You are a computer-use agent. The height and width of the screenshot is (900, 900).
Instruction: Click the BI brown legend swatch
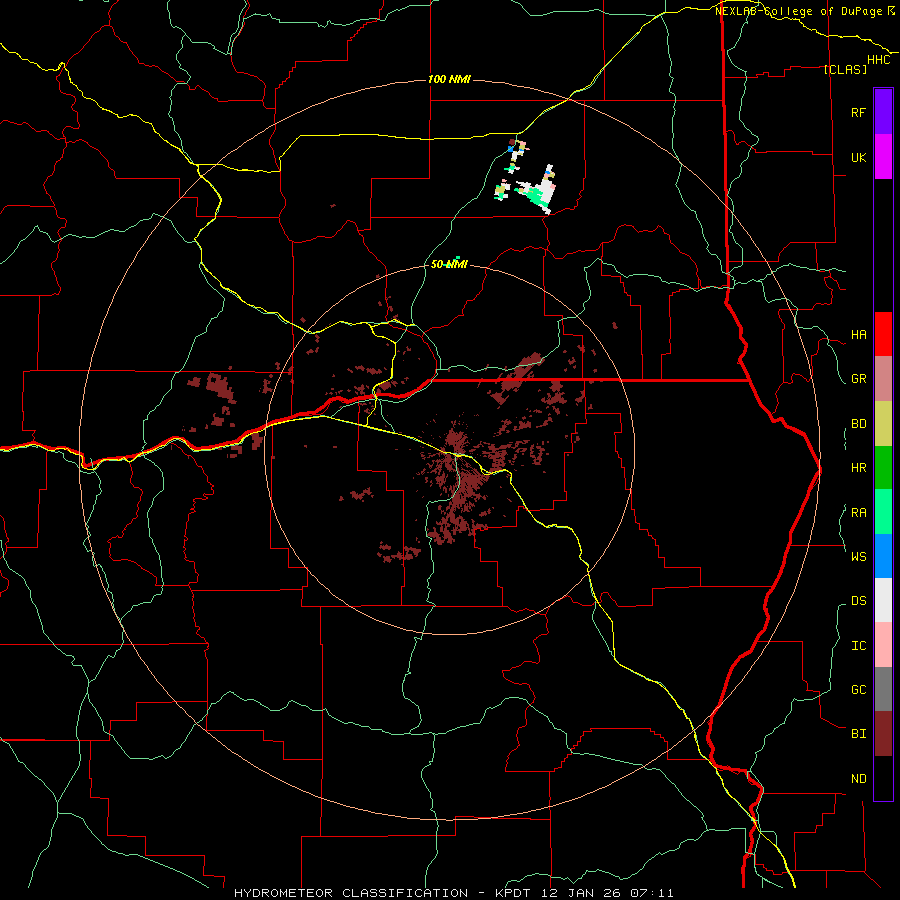click(883, 734)
